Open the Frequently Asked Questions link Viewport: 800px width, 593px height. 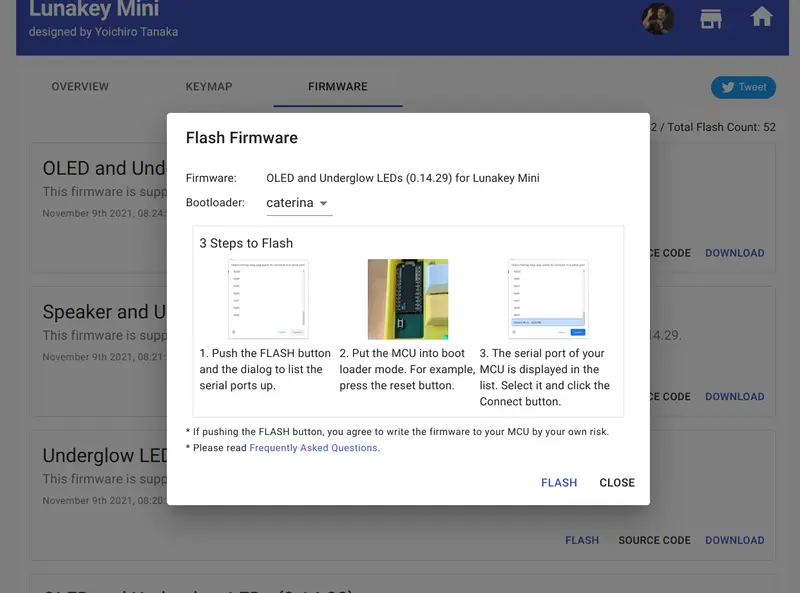[x=313, y=448]
